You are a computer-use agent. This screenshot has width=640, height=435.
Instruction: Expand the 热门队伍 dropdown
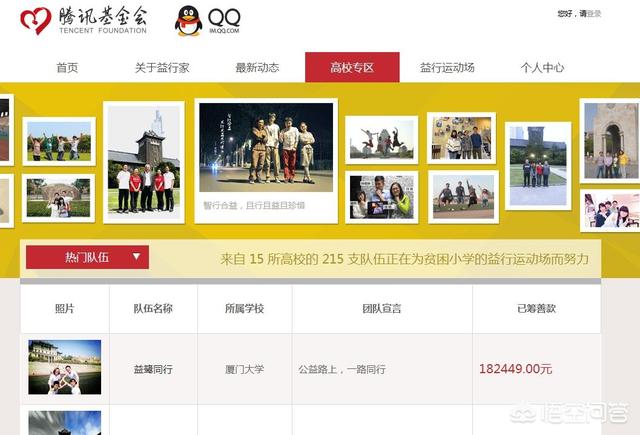tap(87, 257)
